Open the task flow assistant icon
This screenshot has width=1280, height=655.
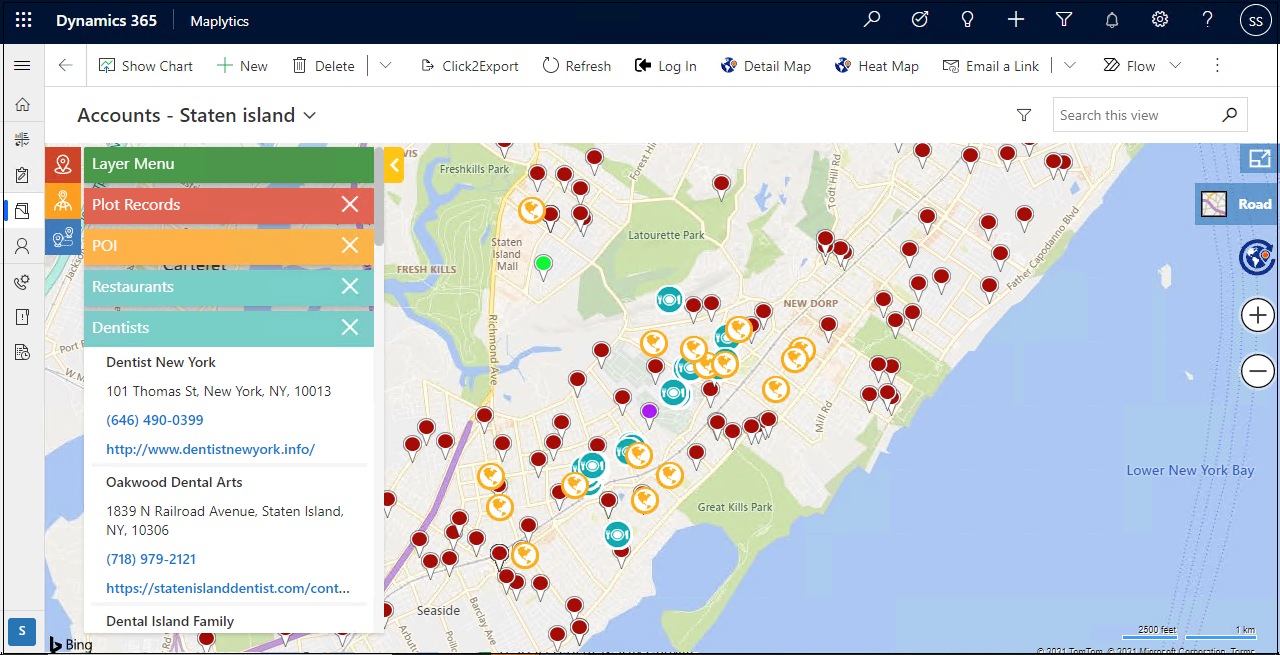(920, 20)
